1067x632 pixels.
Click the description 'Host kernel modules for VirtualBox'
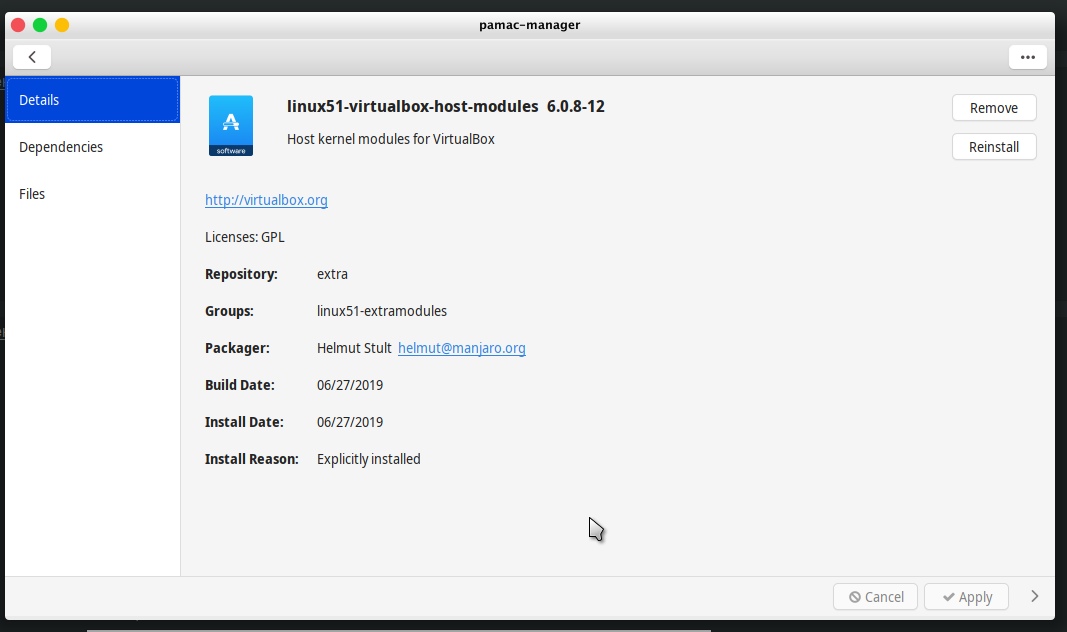pyautogui.click(x=391, y=139)
